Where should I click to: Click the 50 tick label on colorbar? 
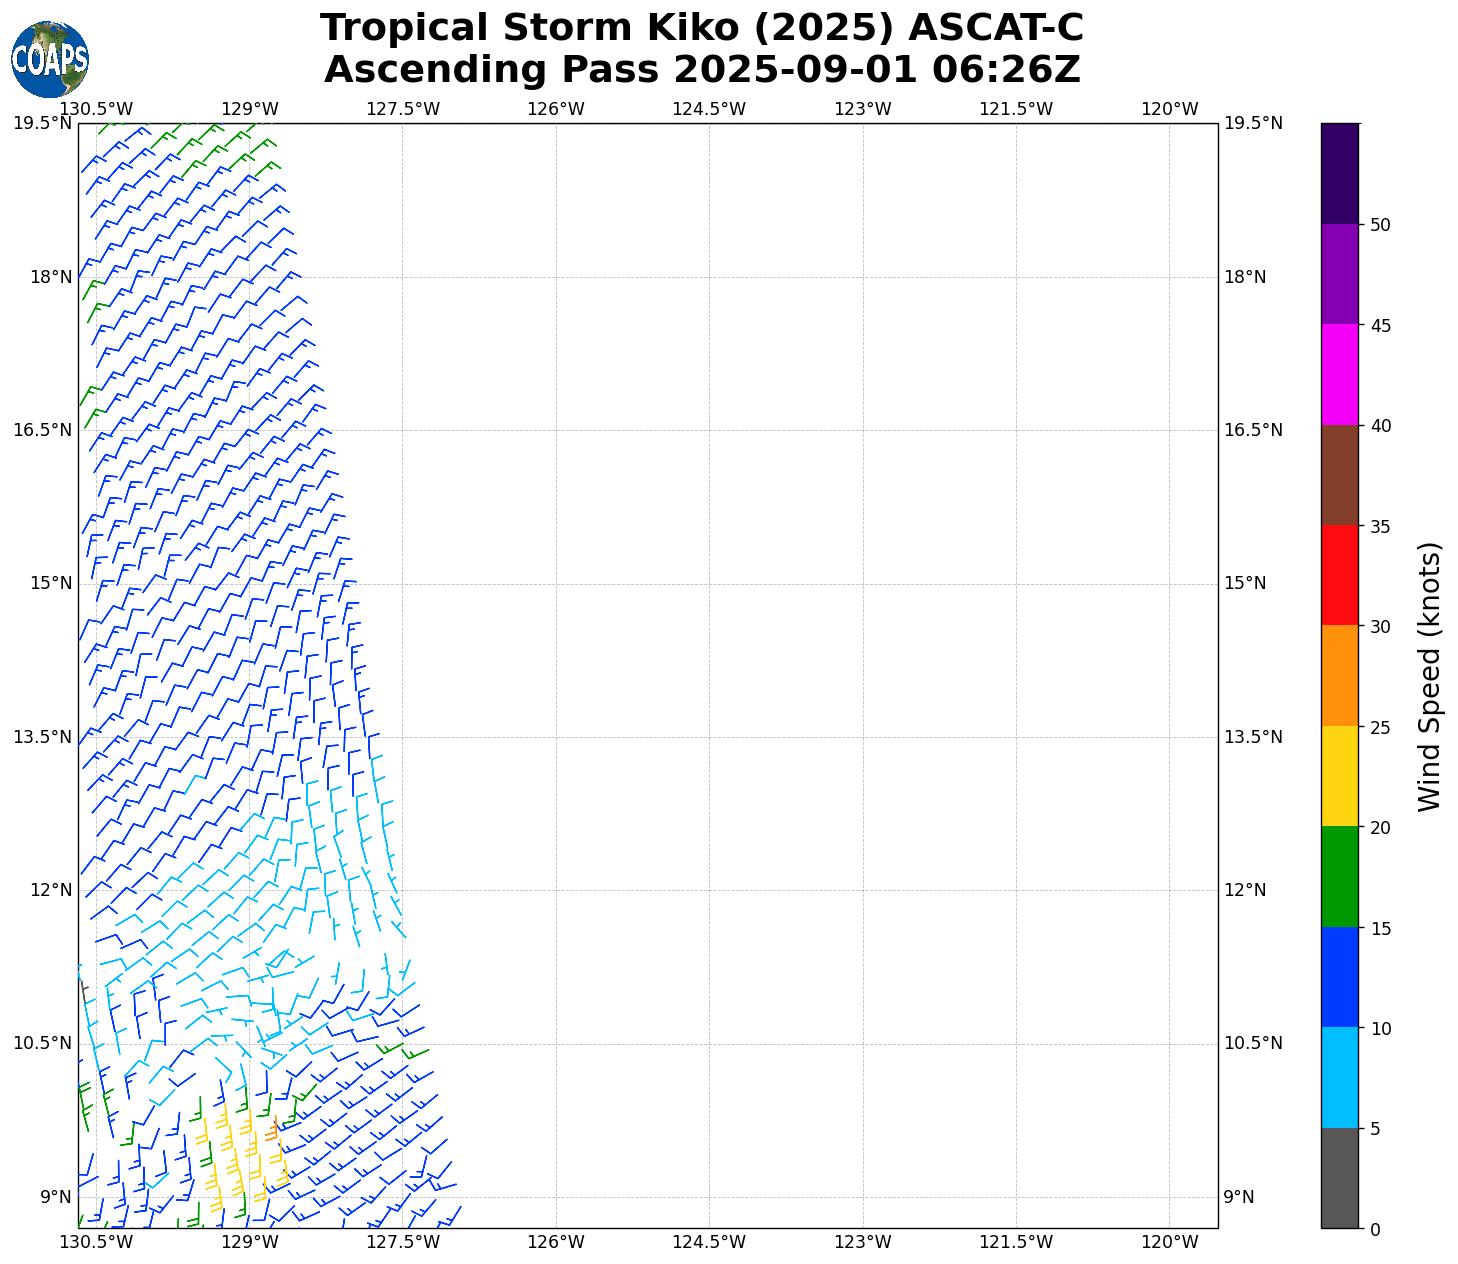(1380, 225)
